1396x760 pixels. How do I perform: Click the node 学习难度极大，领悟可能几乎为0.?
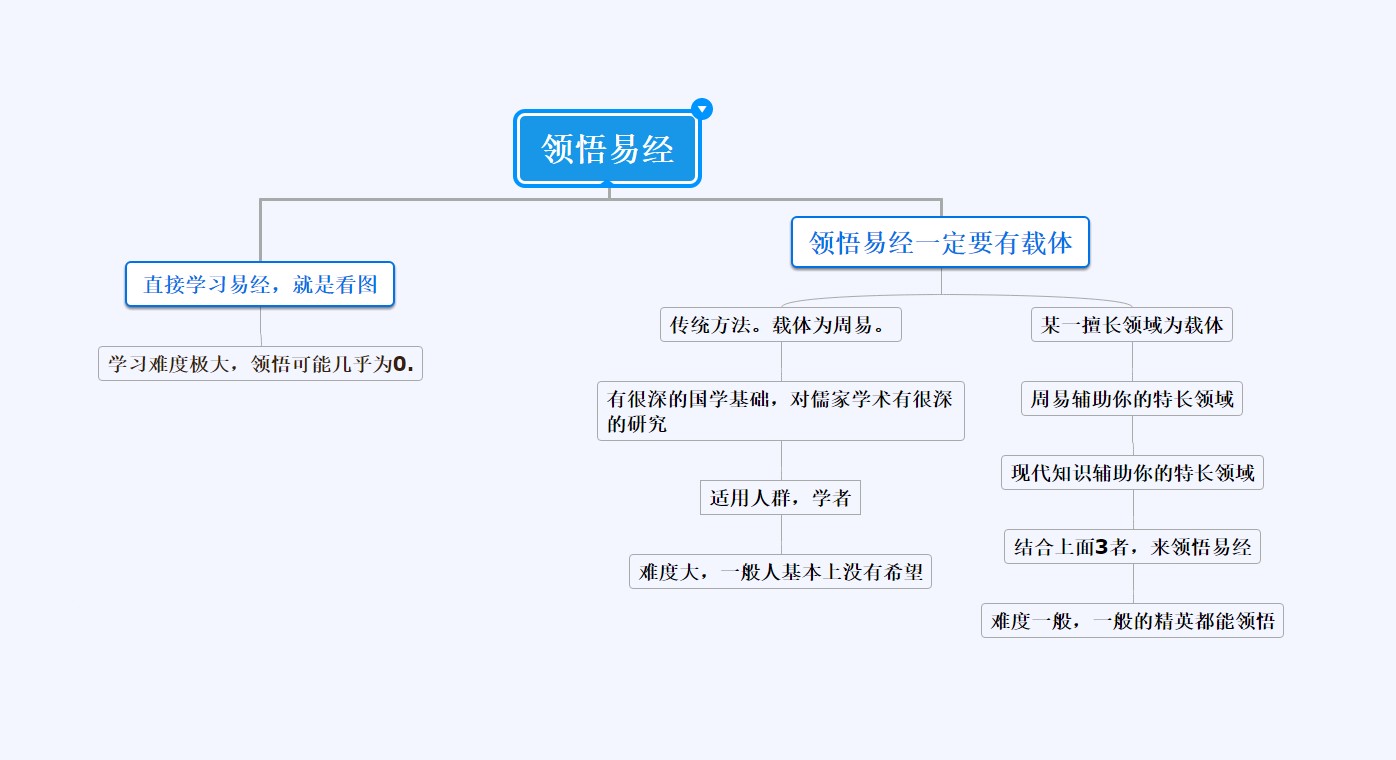260,363
